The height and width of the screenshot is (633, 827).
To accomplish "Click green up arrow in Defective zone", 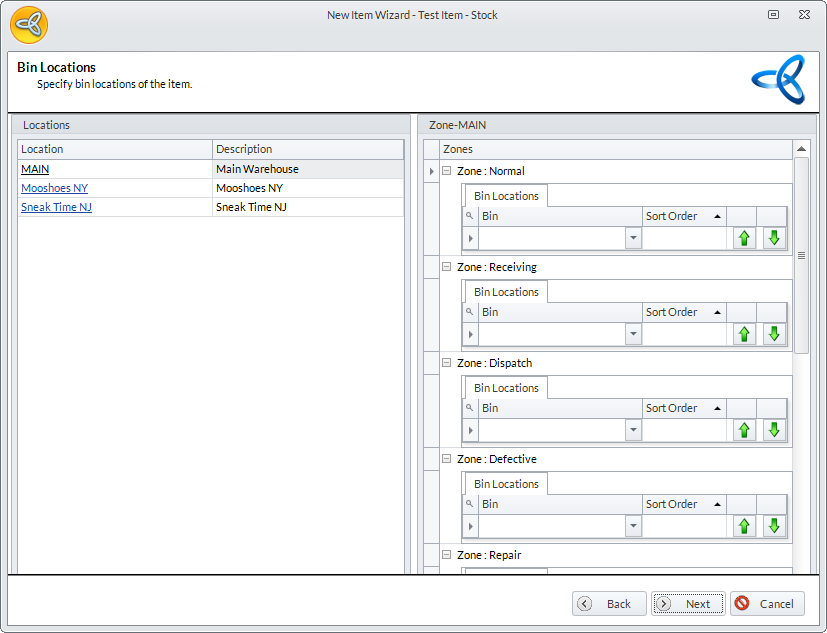I will click(743, 526).
